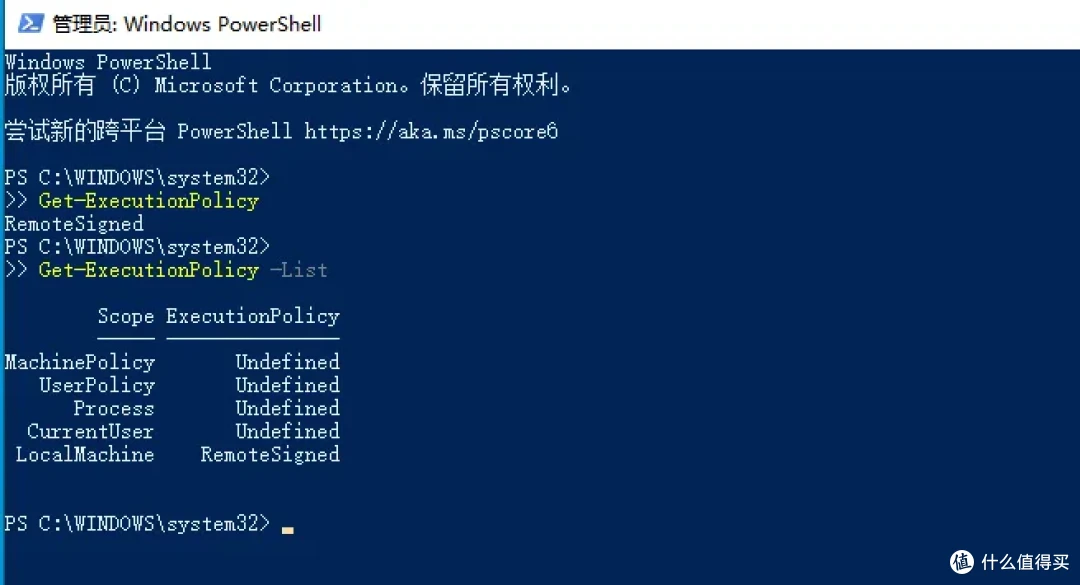
Task: Click RemoteSigned value in LocalMachine row
Action: 270,455
